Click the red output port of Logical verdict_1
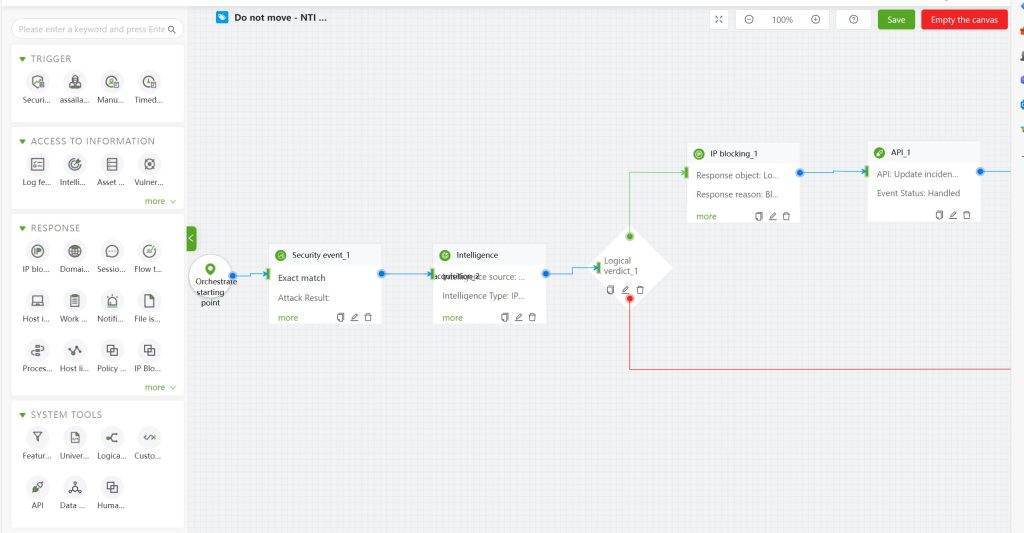This screenshot has width=1024, height=533. pos(630,299)
